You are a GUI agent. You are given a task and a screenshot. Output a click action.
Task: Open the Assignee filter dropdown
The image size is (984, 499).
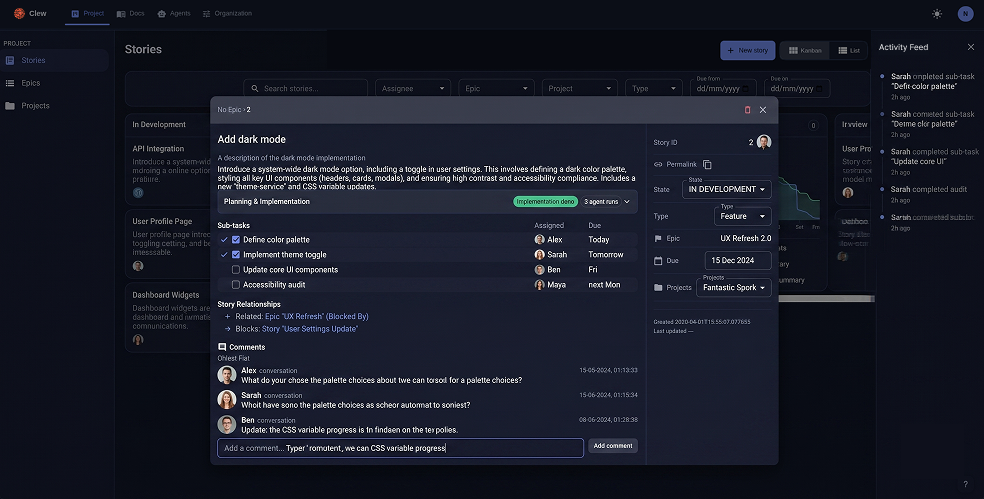413,89
